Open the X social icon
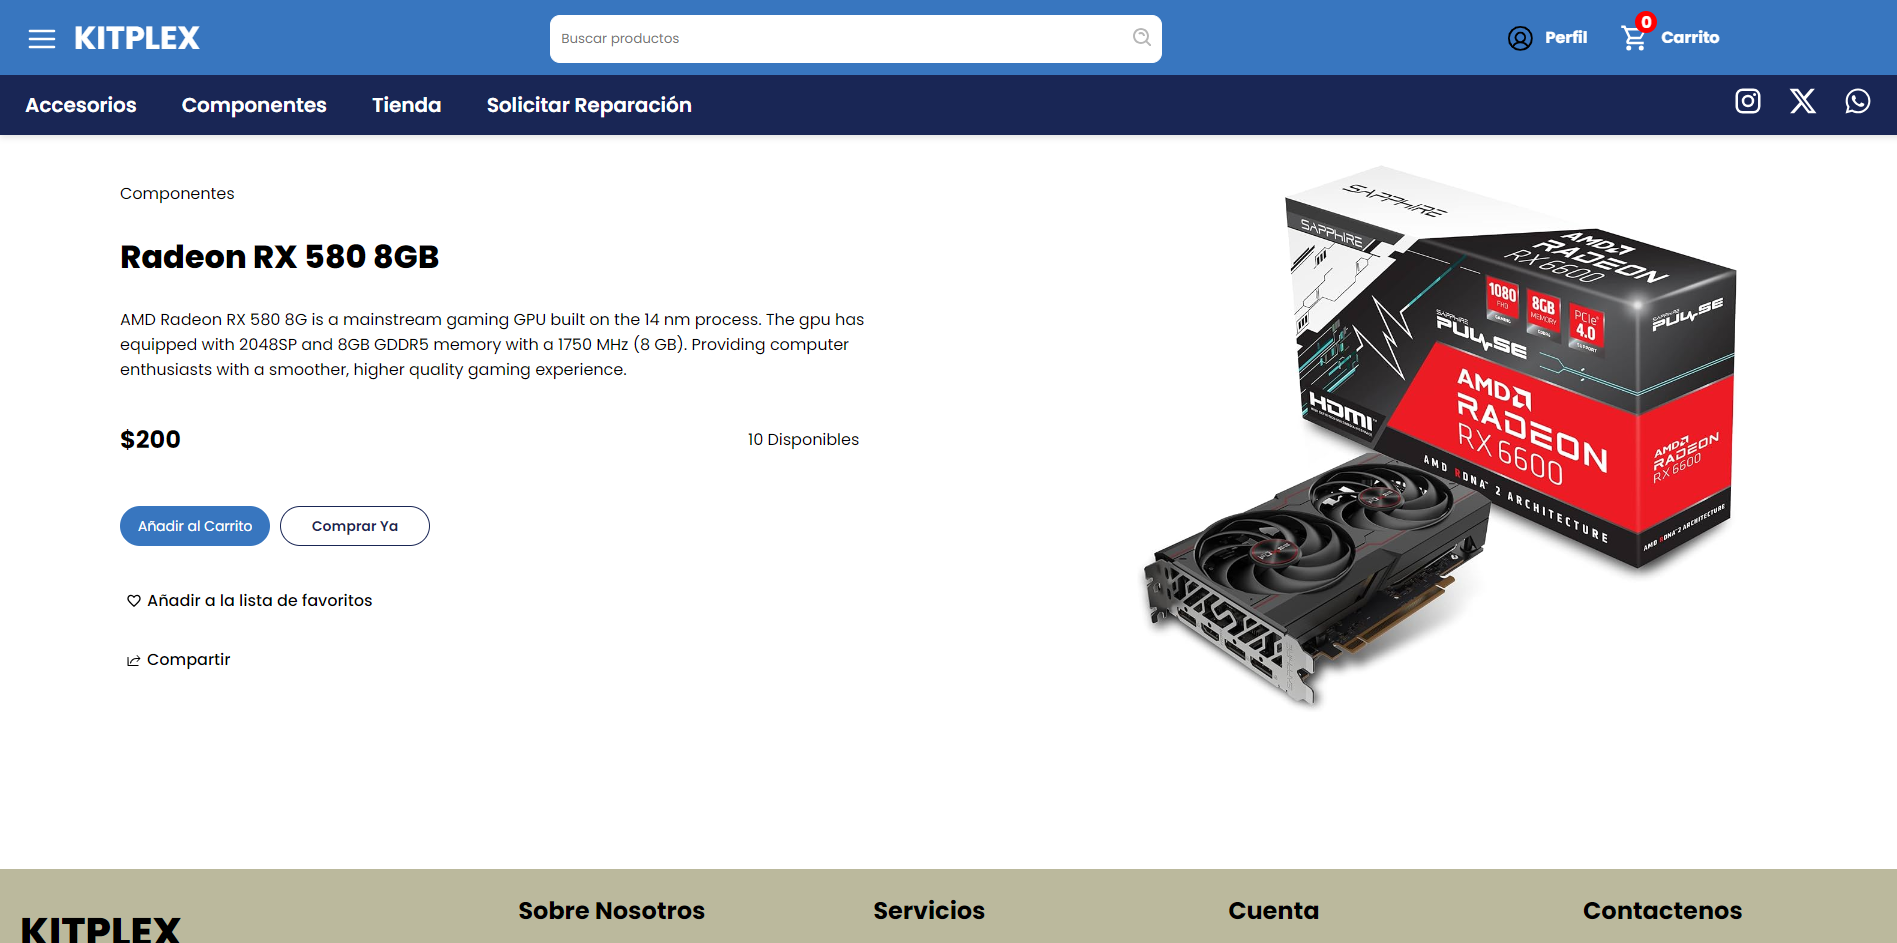1897x943 pixels. (1803, 101)
